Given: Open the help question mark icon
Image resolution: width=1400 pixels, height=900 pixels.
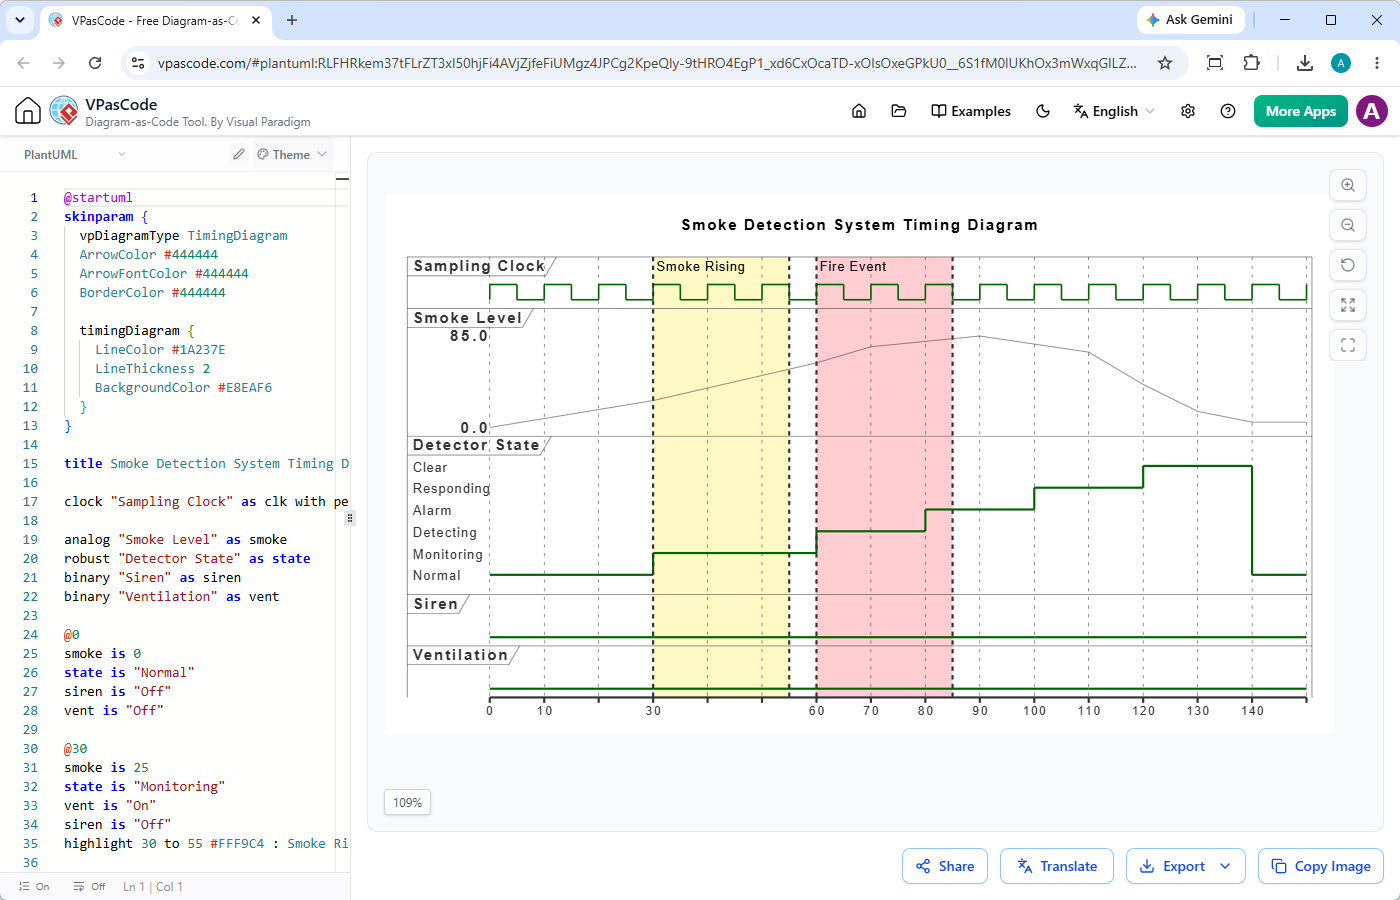Looking at the screenshot, I should (1228, 111).
